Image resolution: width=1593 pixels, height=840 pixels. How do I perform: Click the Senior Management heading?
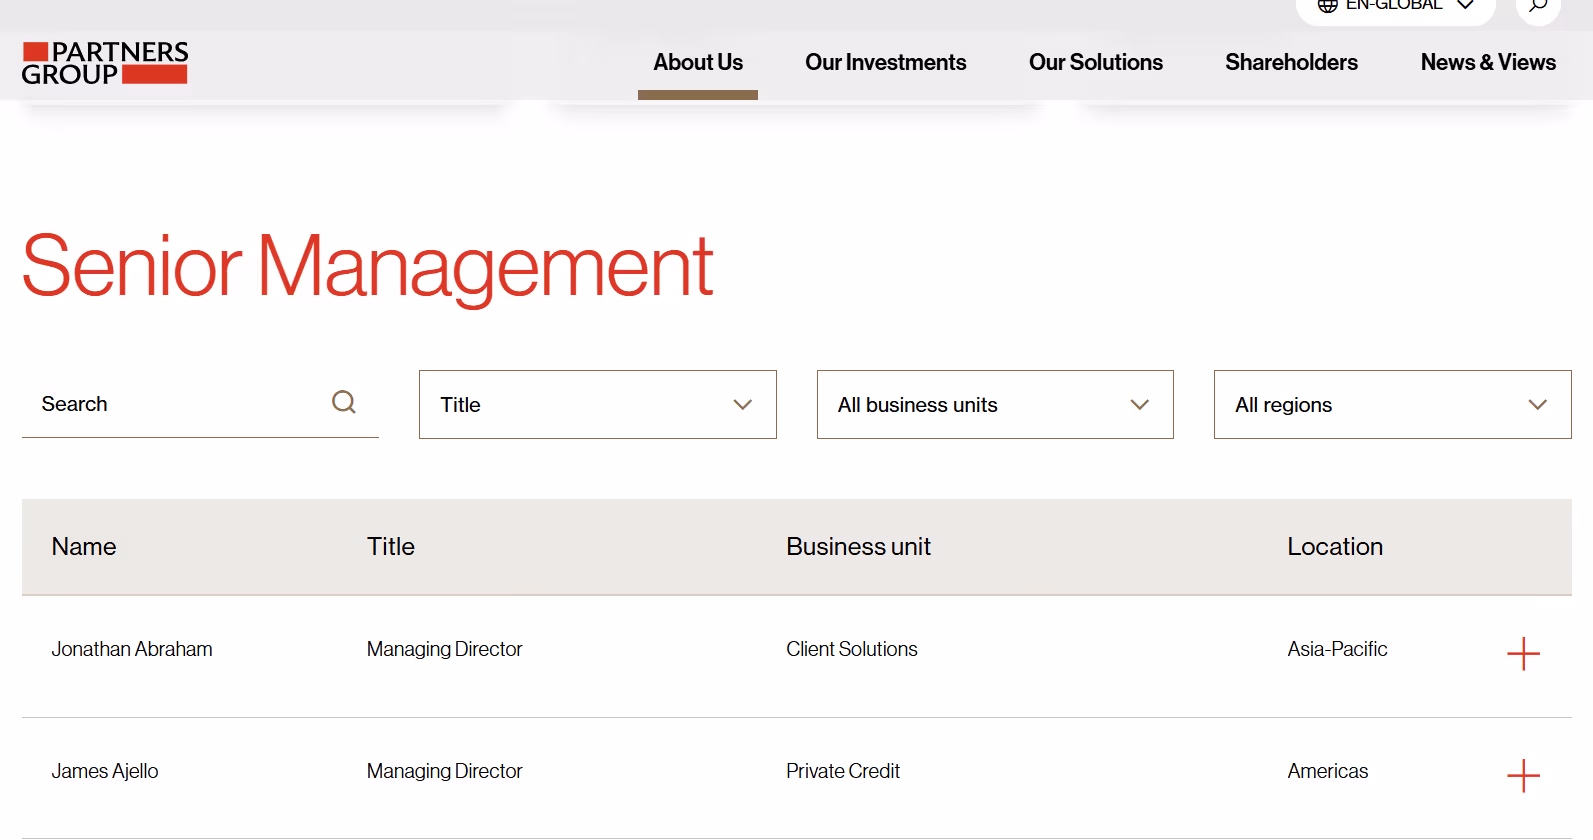[x=368, y=267]
